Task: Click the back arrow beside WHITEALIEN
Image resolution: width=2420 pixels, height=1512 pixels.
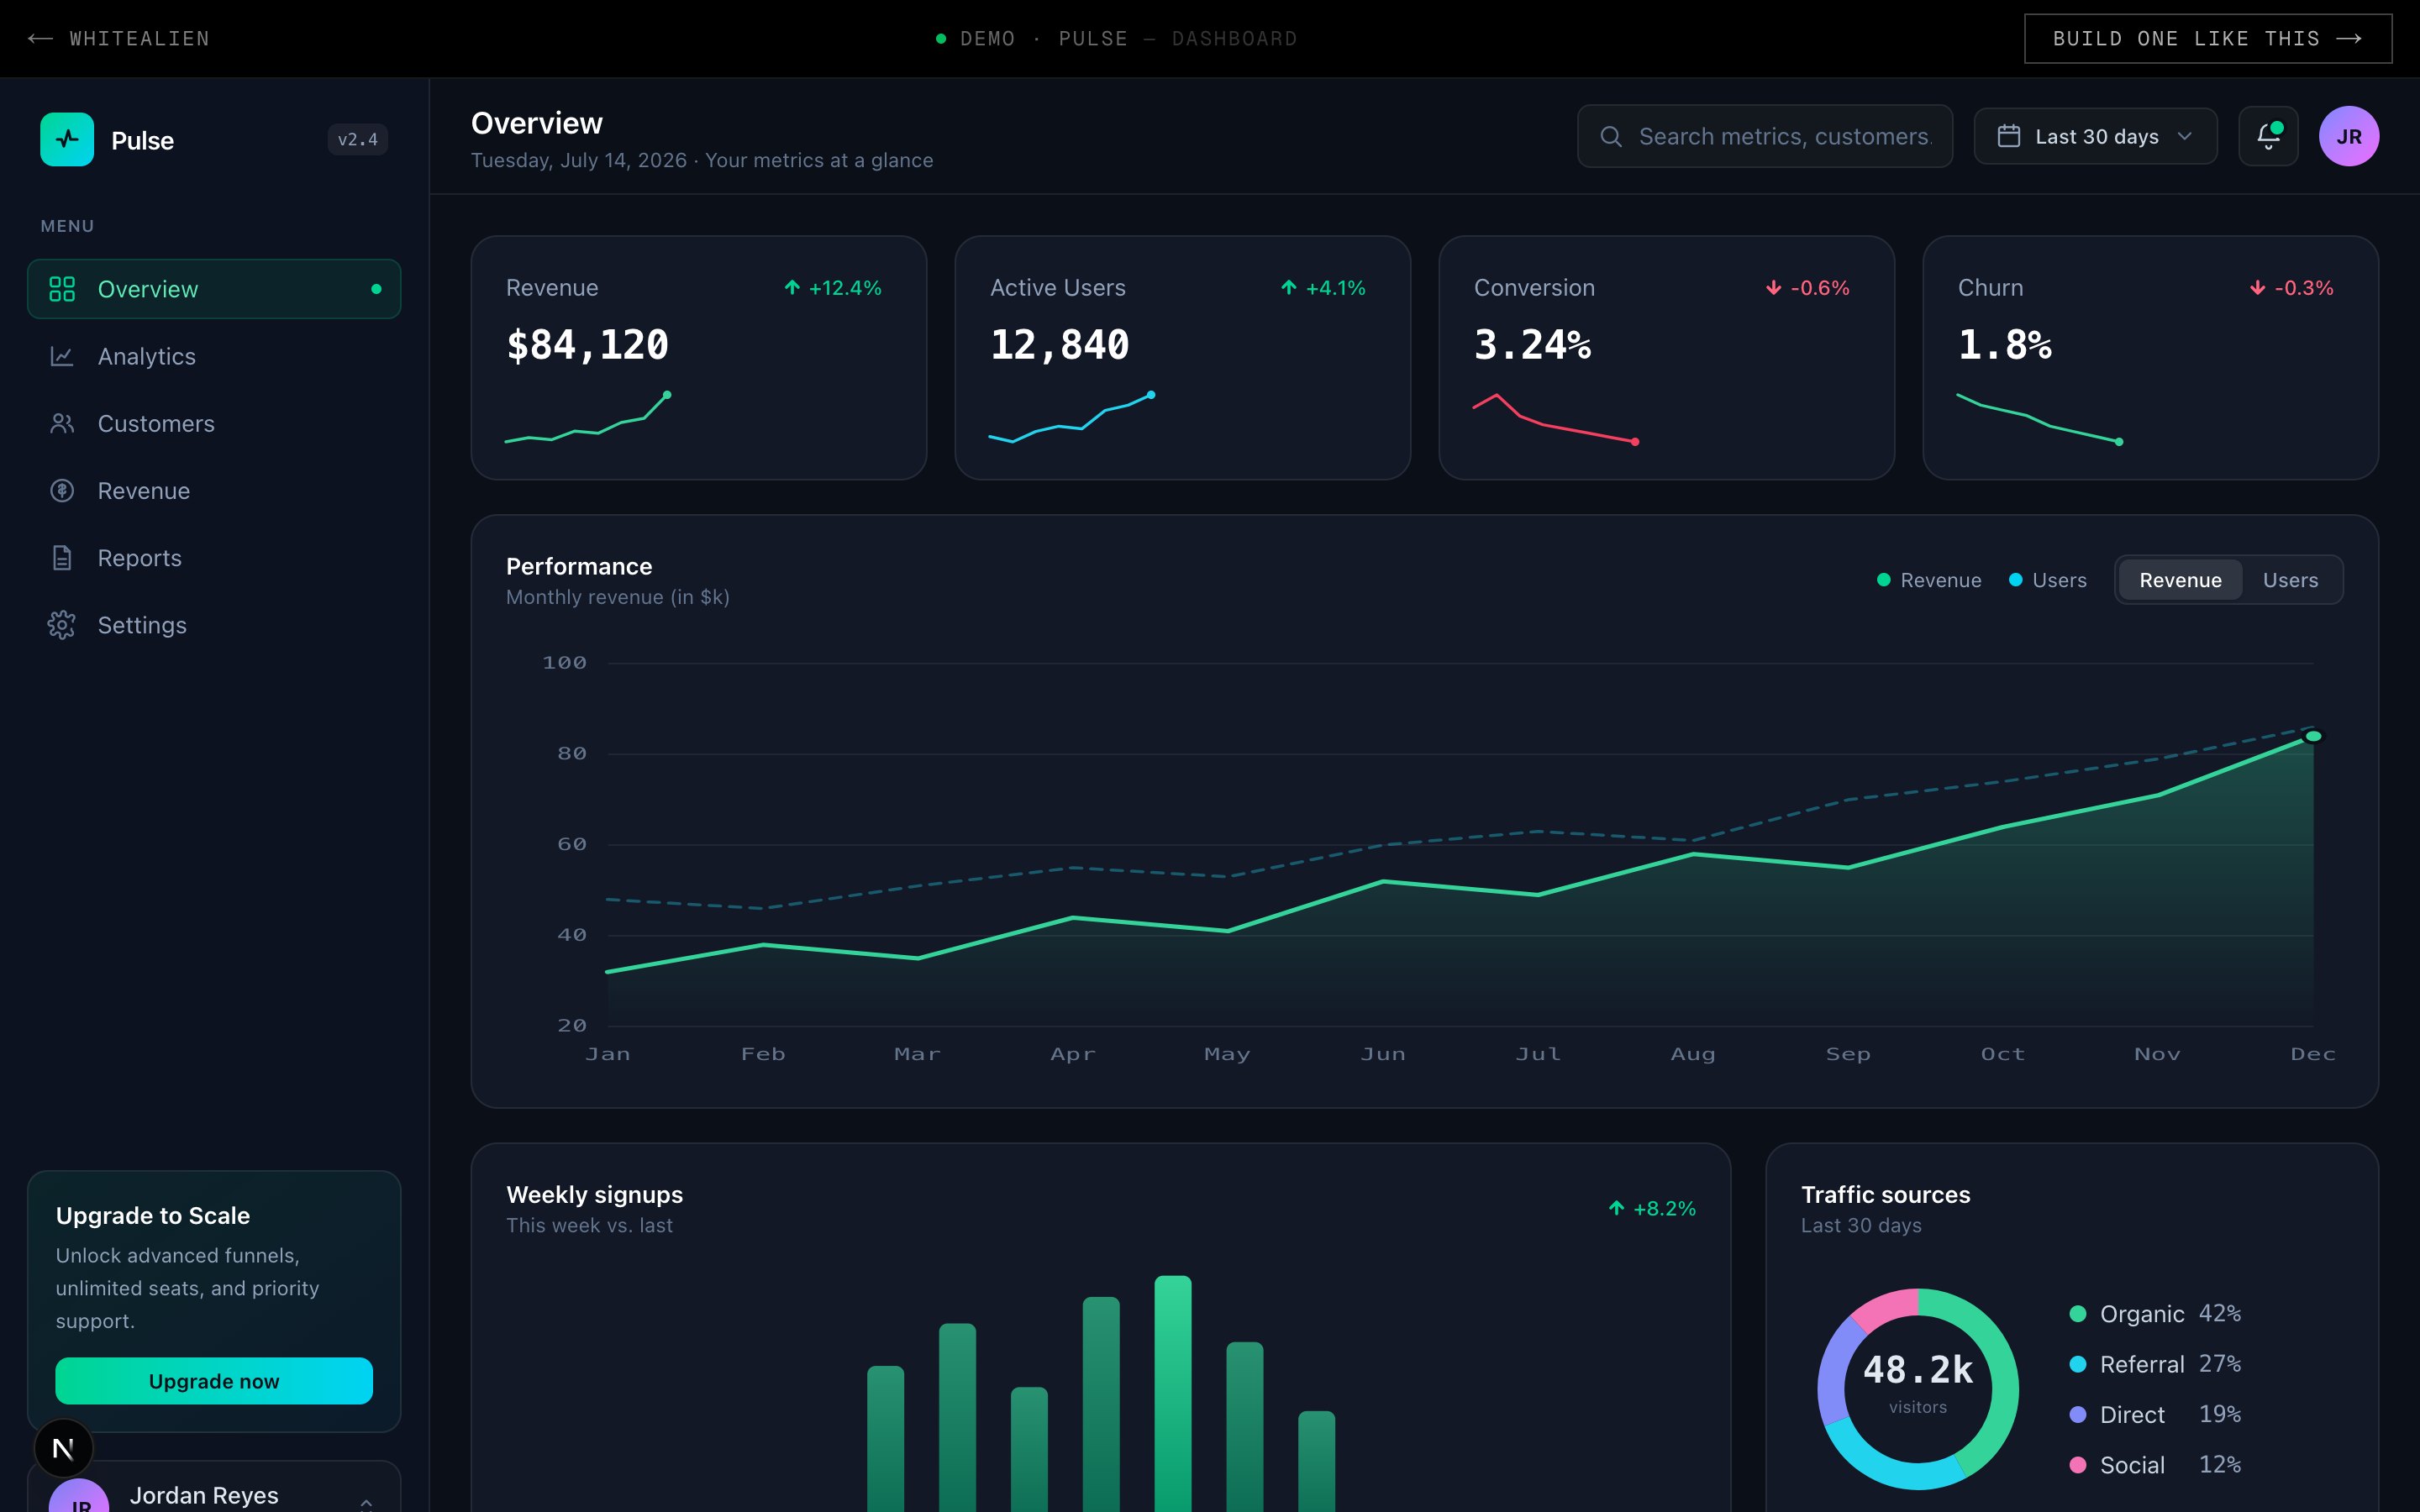Action: [x=40, y=38]
